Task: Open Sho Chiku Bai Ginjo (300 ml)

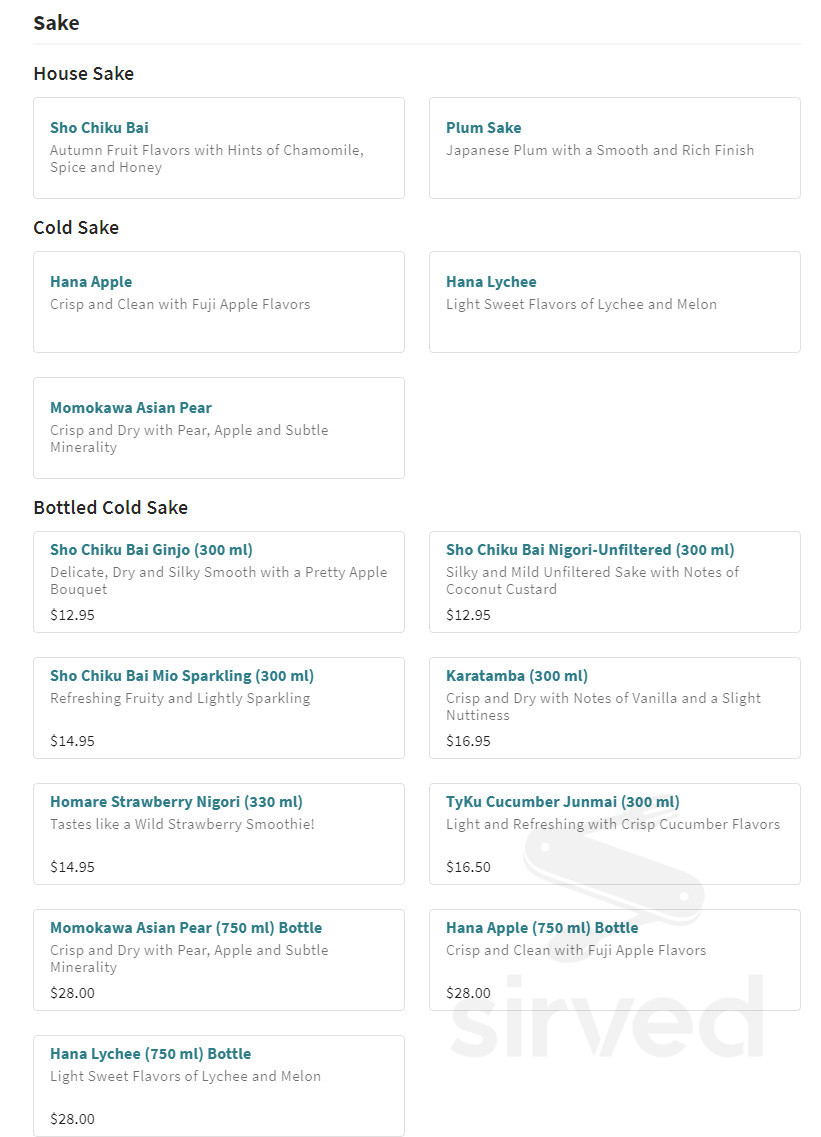Action: click(x=151, y=550)
